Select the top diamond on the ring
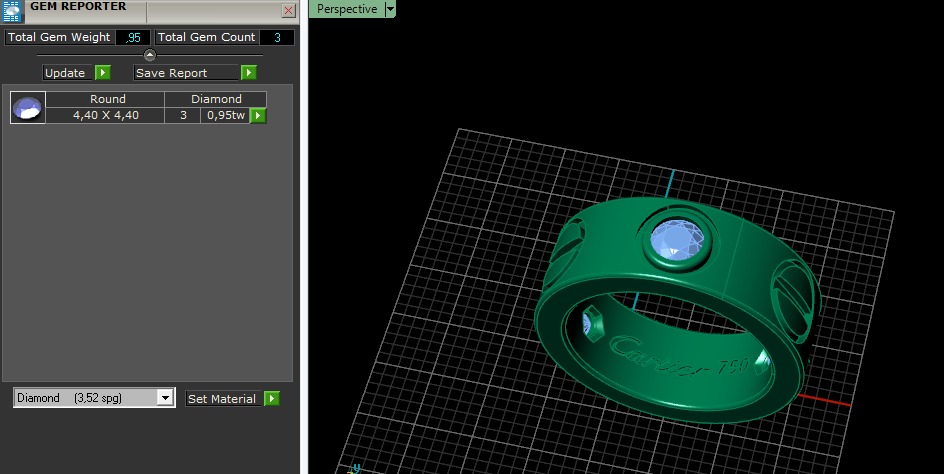 678,240
